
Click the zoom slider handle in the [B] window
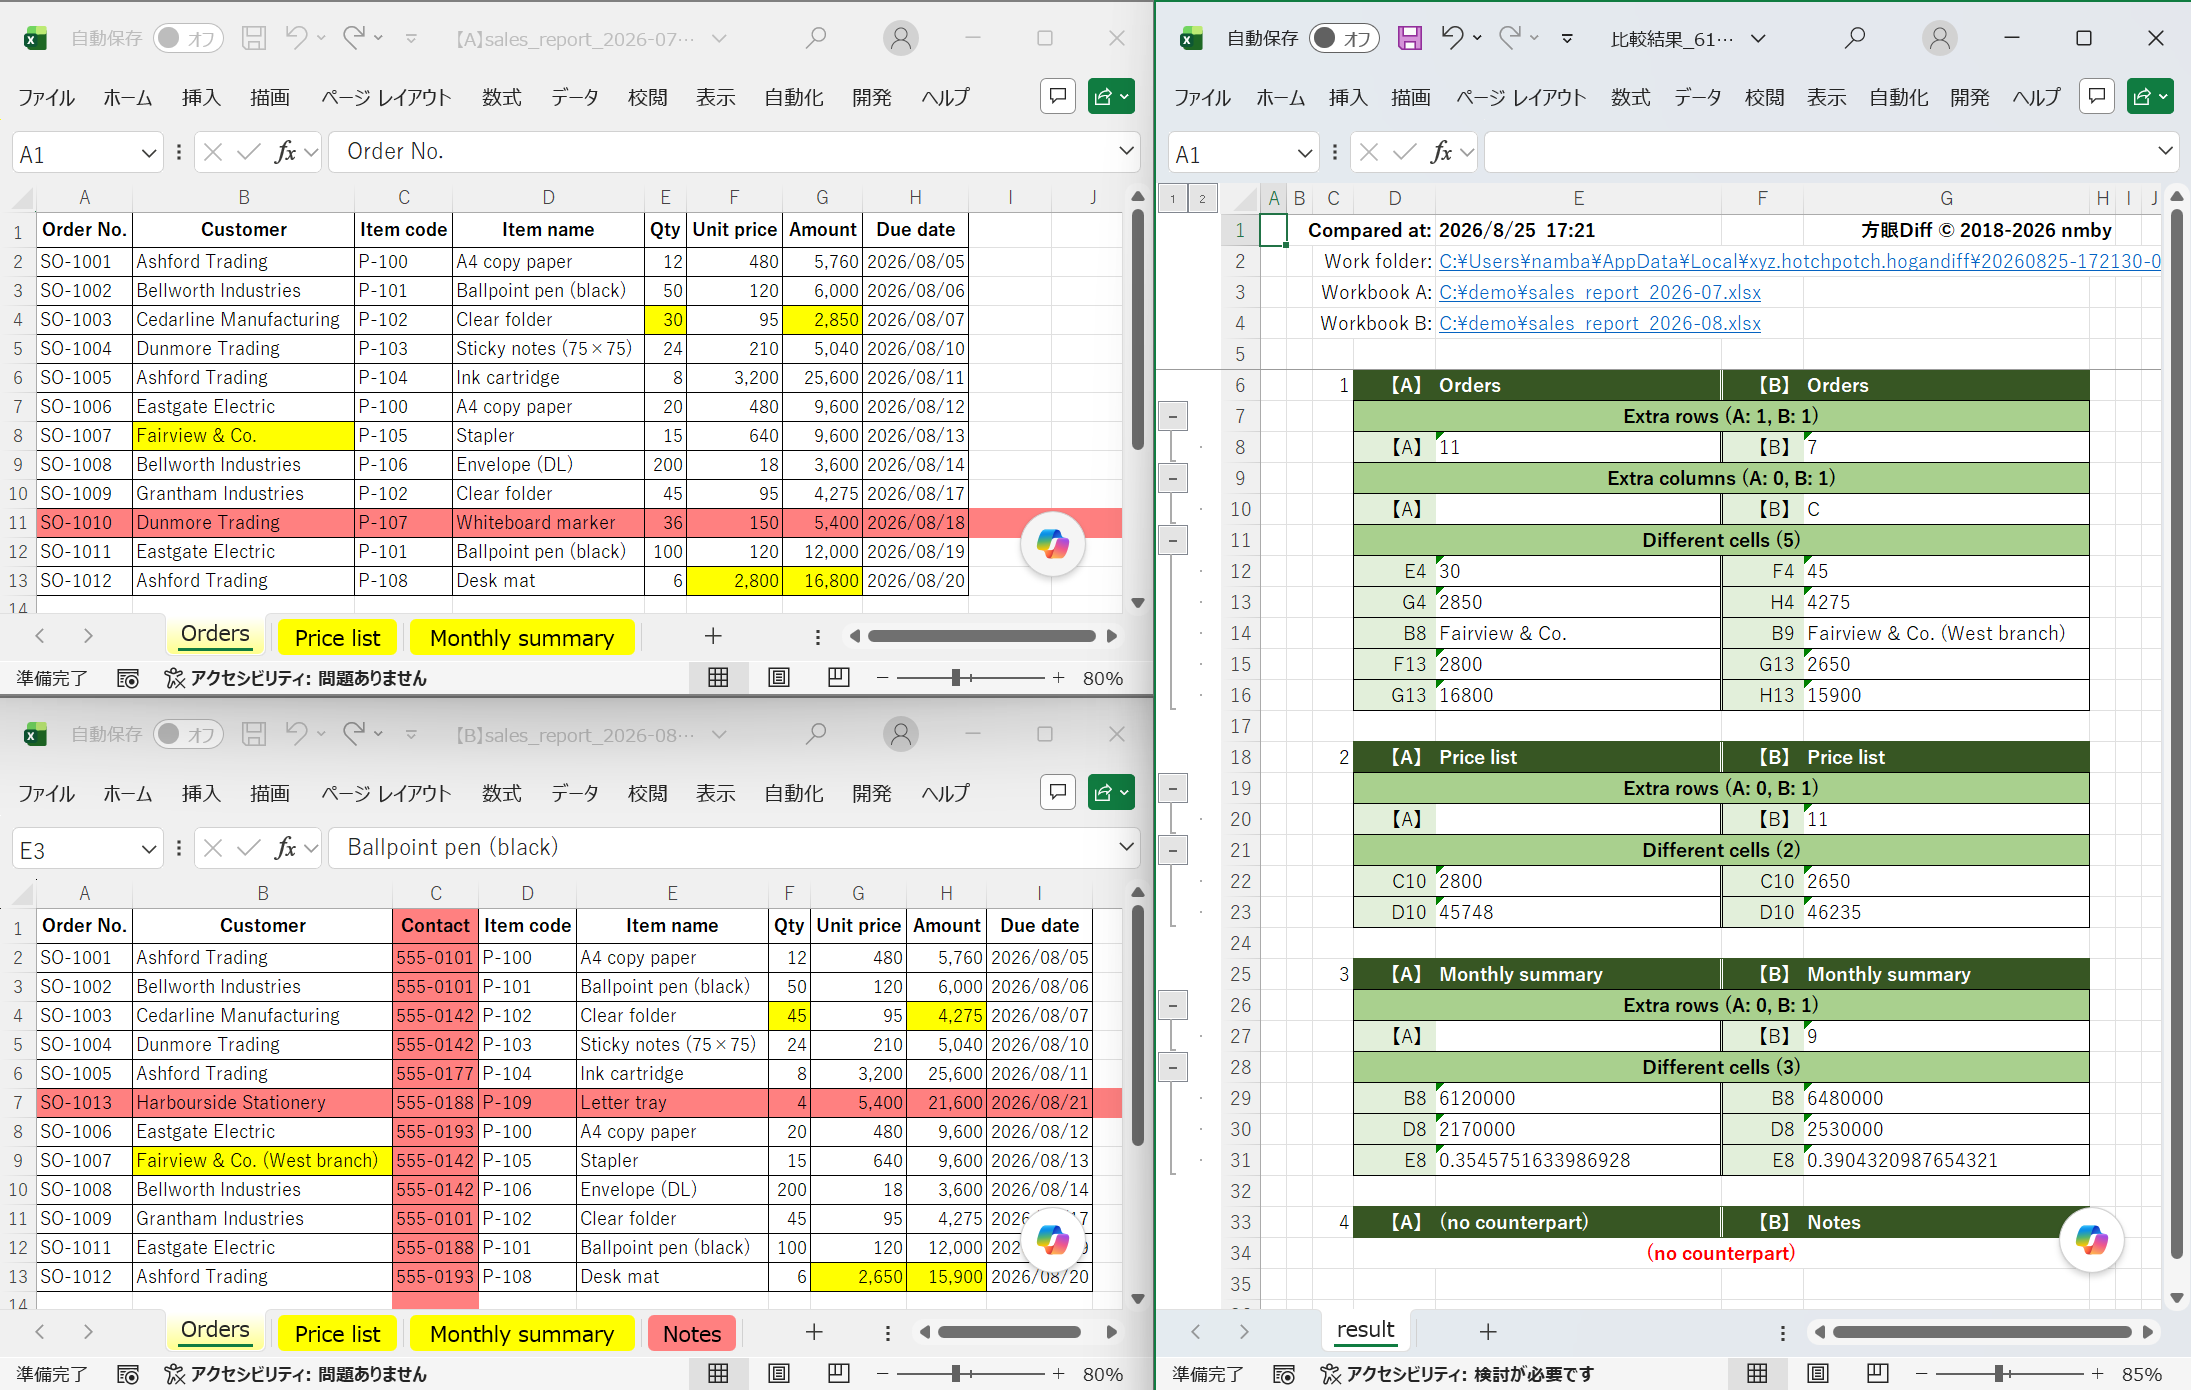click(956, 1374)
